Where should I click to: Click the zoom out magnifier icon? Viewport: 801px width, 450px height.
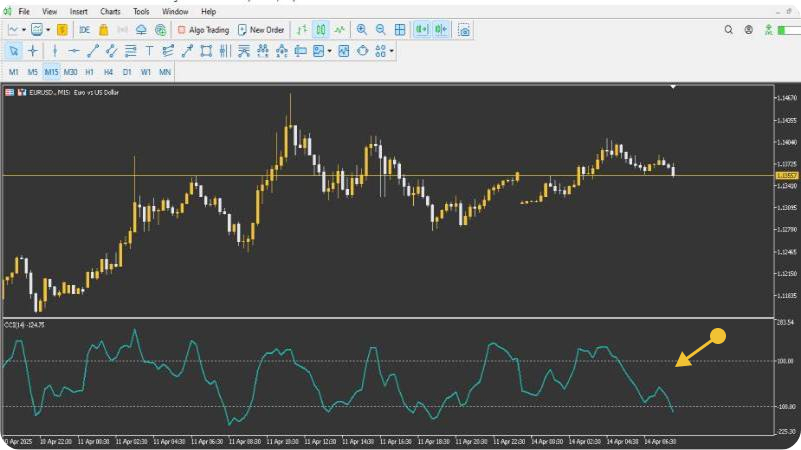point(381,30)
